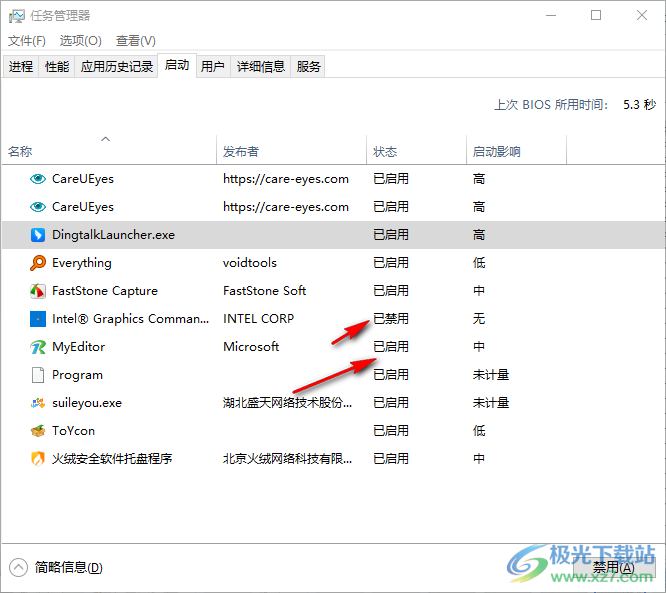Switch to the 详细信息 tab
Viewport: 666px width, 593px height.
[x=261, y=66]
